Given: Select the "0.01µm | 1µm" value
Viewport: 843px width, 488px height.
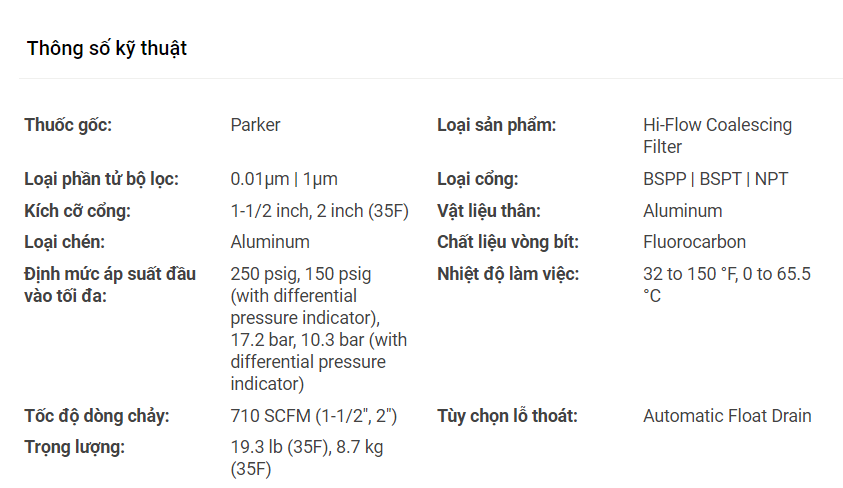Looking at the screenshot, I should (x=284, y=179).
